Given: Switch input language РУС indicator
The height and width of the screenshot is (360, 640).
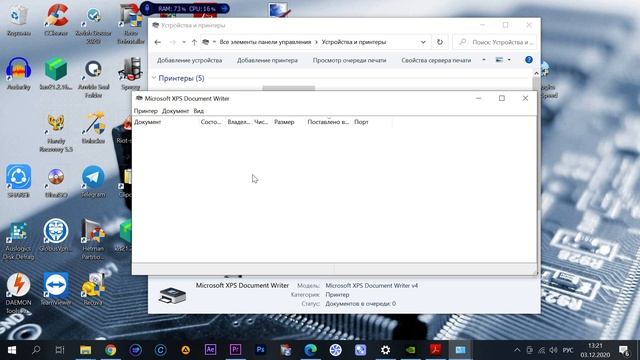Looking at the screenshot, I should [568, 350].
